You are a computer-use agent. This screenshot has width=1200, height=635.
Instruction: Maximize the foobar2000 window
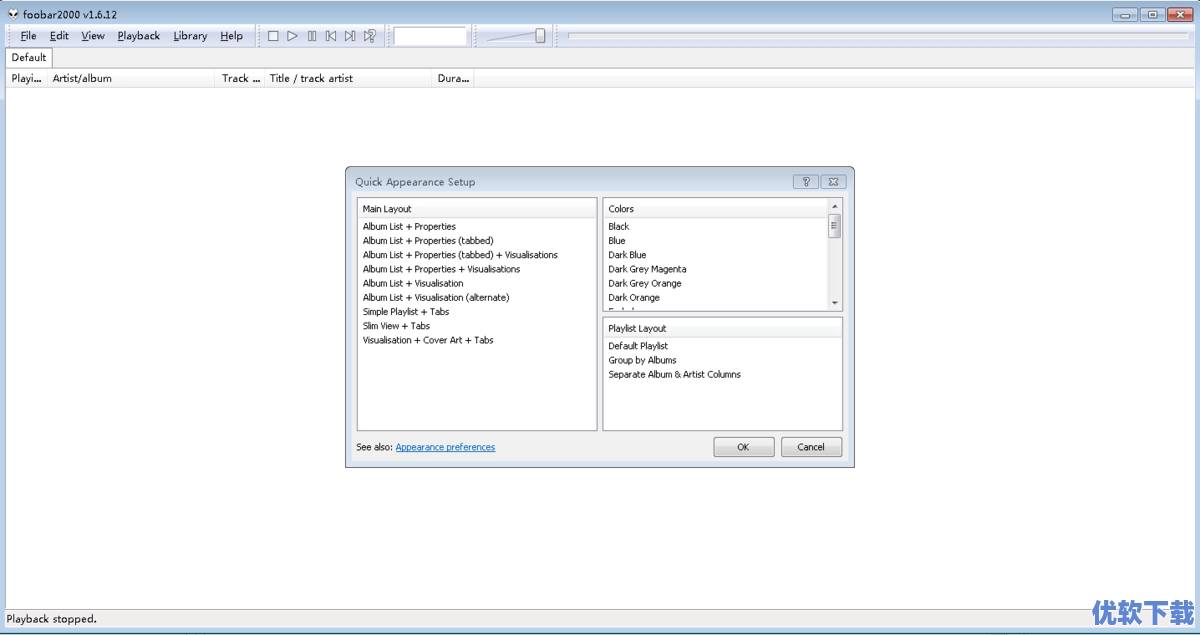click(1152, 14)
